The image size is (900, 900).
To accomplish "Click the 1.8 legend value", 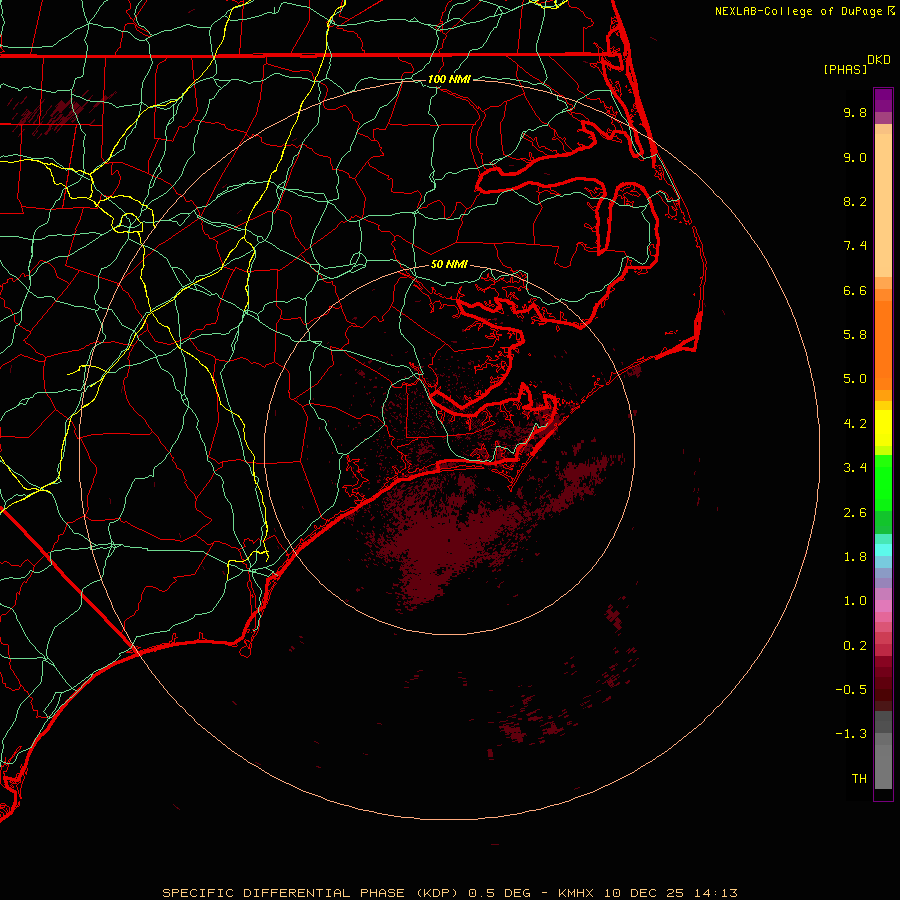I will [x=855, y=557].
